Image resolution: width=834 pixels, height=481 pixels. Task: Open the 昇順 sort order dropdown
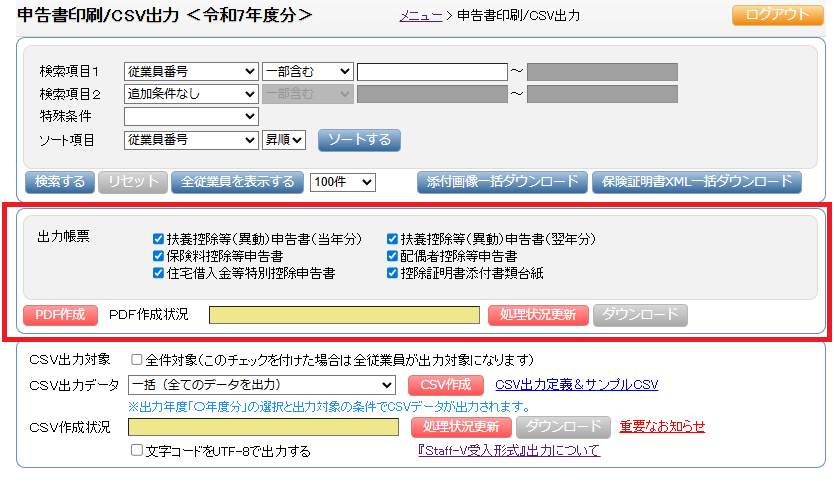pyautogui.click(x=283, y=140)
